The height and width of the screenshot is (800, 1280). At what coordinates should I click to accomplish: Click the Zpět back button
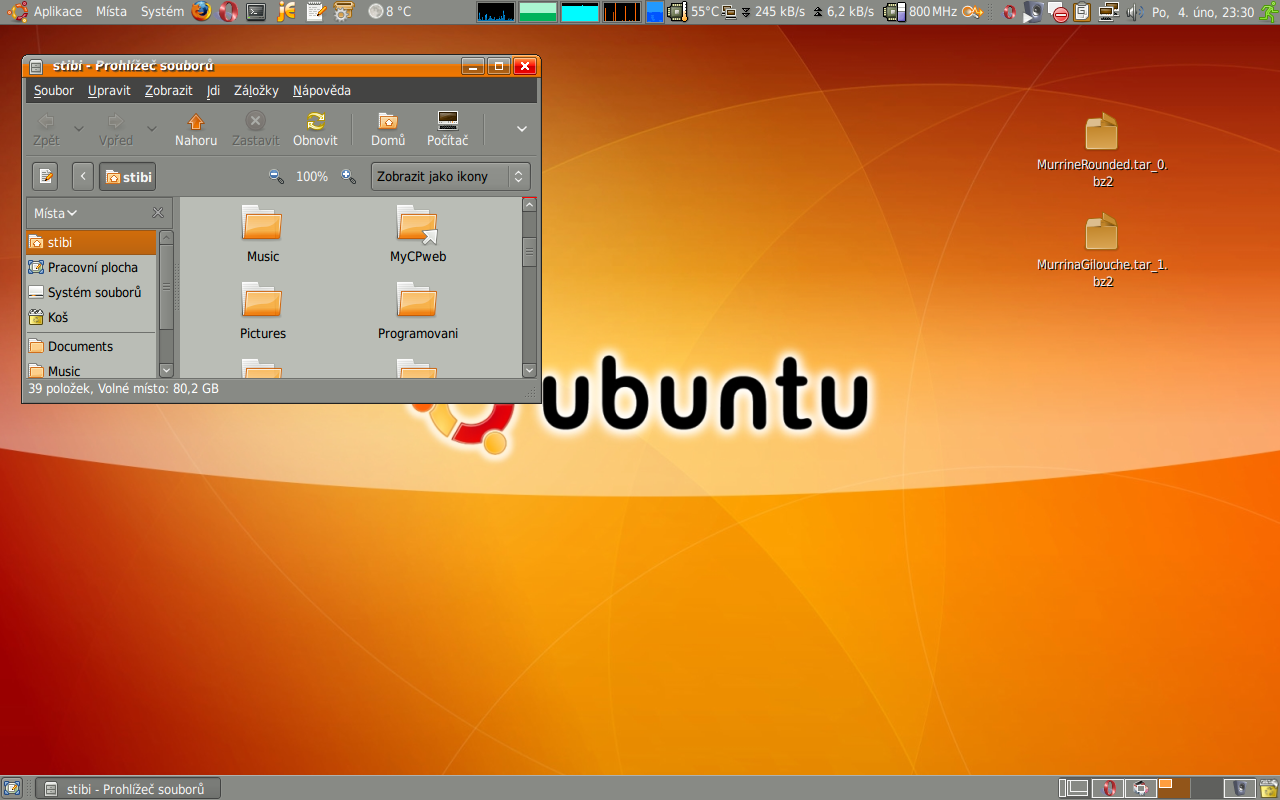46,129
